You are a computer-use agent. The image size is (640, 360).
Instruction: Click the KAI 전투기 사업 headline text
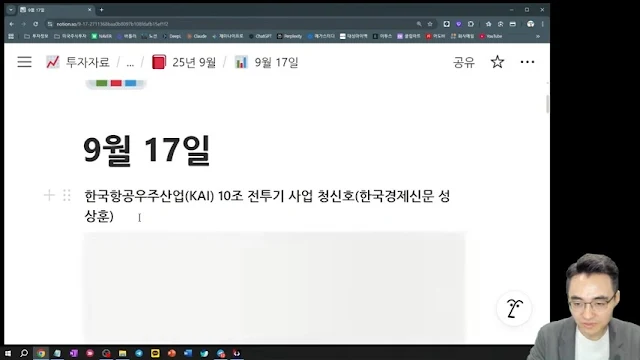267,206
